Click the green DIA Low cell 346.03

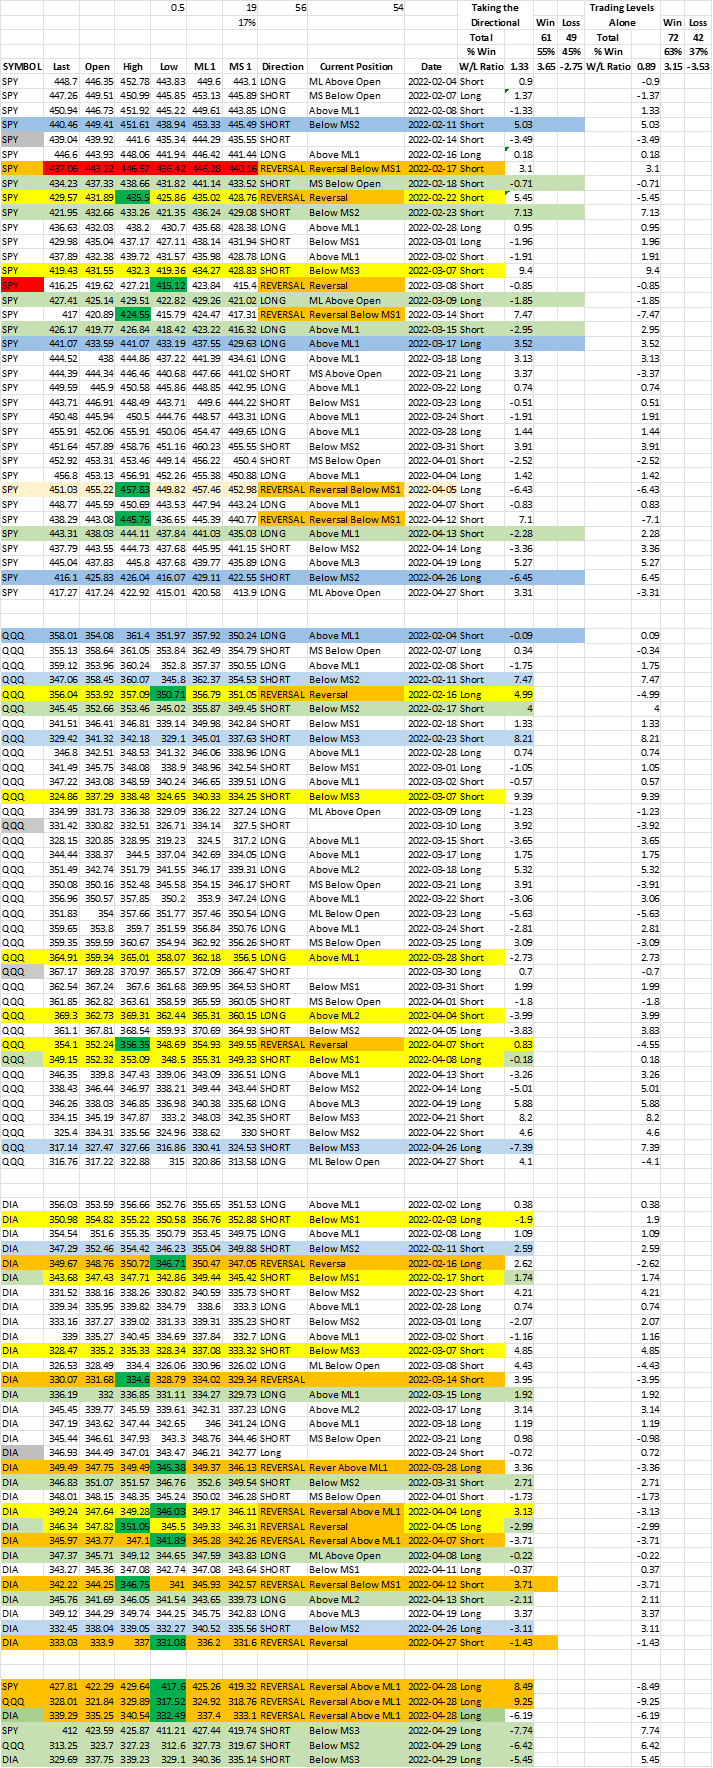(x=169, y=1512)
